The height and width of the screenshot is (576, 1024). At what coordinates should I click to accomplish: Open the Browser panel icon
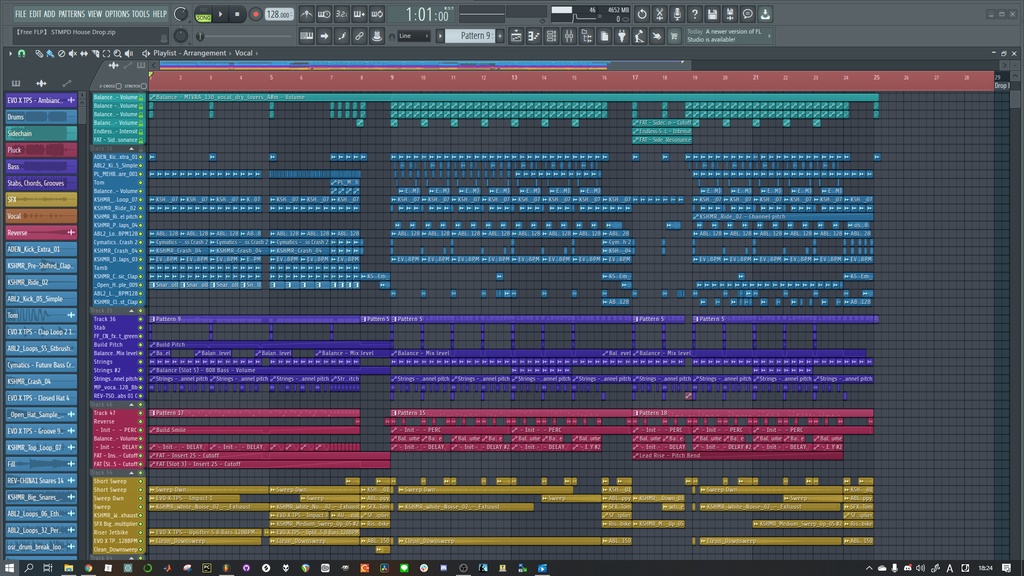point(586,37)
